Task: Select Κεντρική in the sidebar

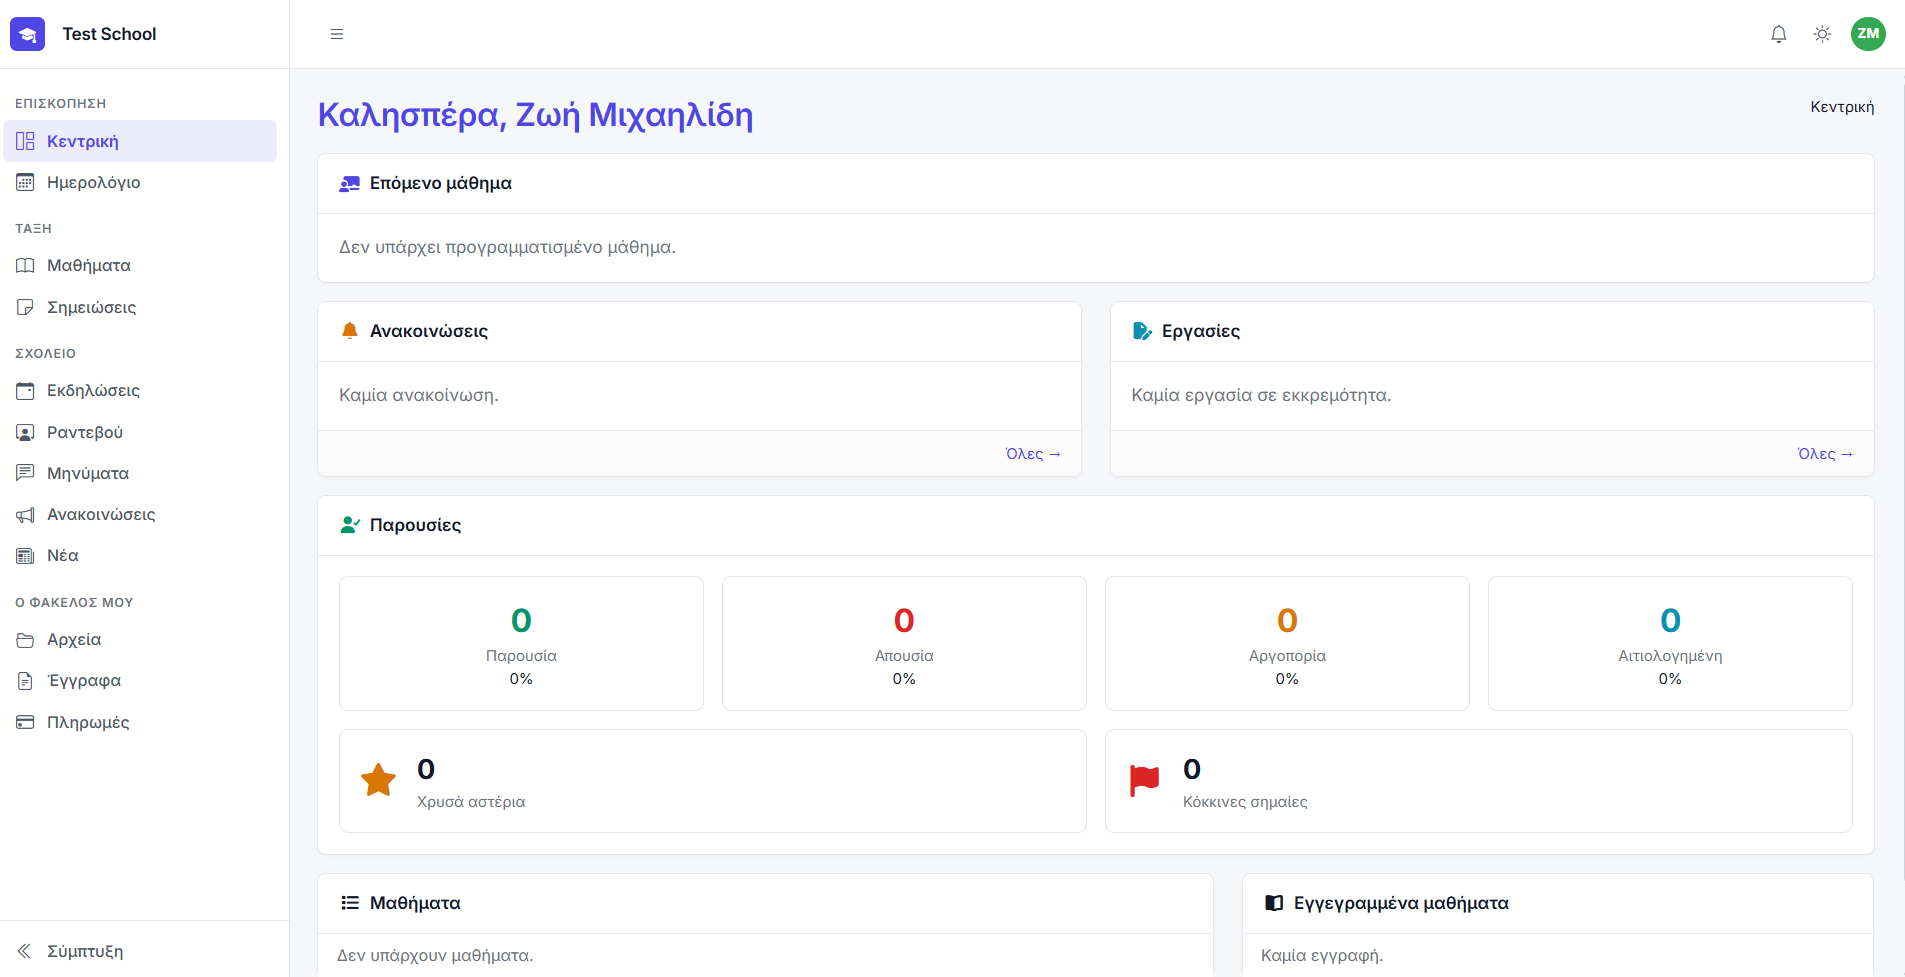Action: coord(140,141)
